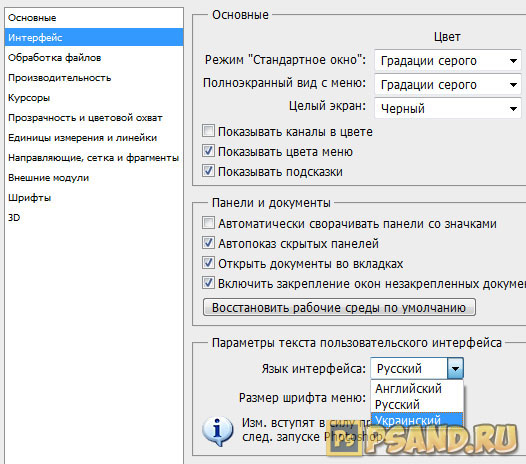The width and height of the screenshot is (526, 464).
Task: Toggle Автоматически сворачивать панели со значками
Action: tap(208, 223)
